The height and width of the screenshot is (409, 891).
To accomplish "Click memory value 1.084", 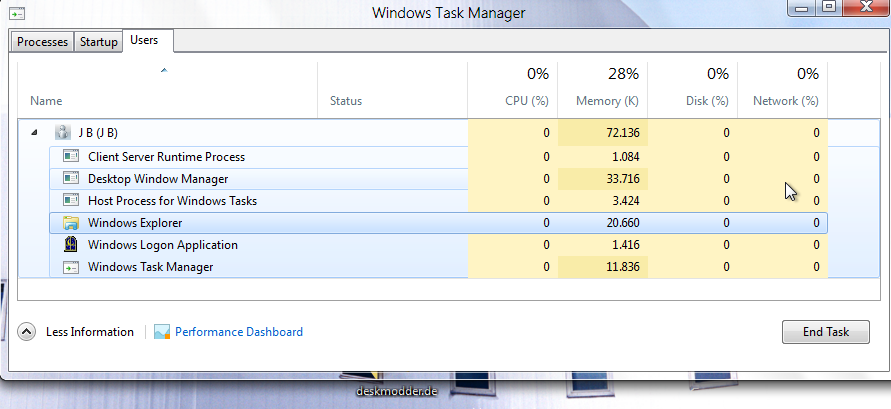I will [x=626, y=157].
